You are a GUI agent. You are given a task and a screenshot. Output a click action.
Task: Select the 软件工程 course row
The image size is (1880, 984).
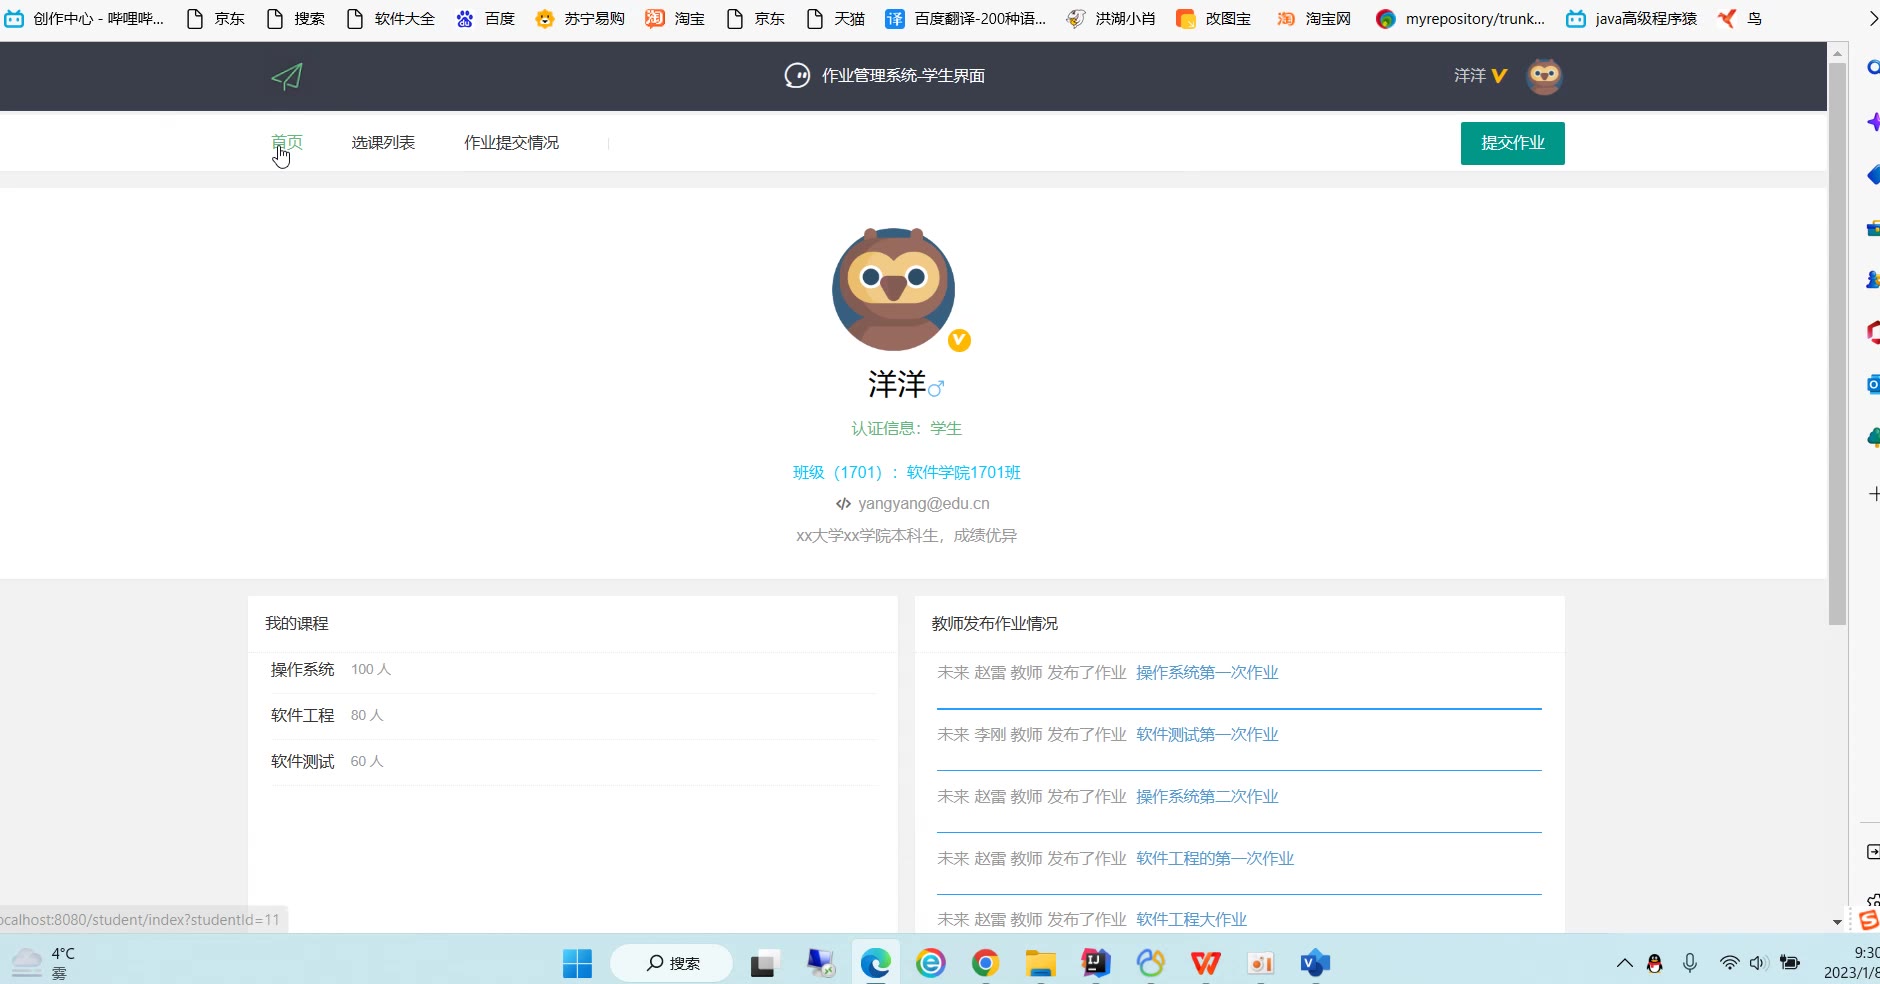pyautogui.click(x=573, y=716)
